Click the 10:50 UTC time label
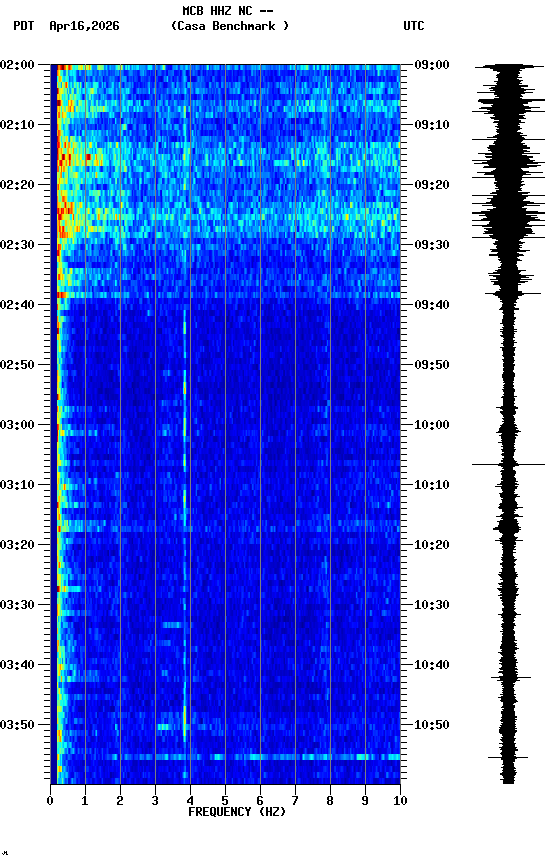The image size is (552, 864). click(x=432, y=725)
